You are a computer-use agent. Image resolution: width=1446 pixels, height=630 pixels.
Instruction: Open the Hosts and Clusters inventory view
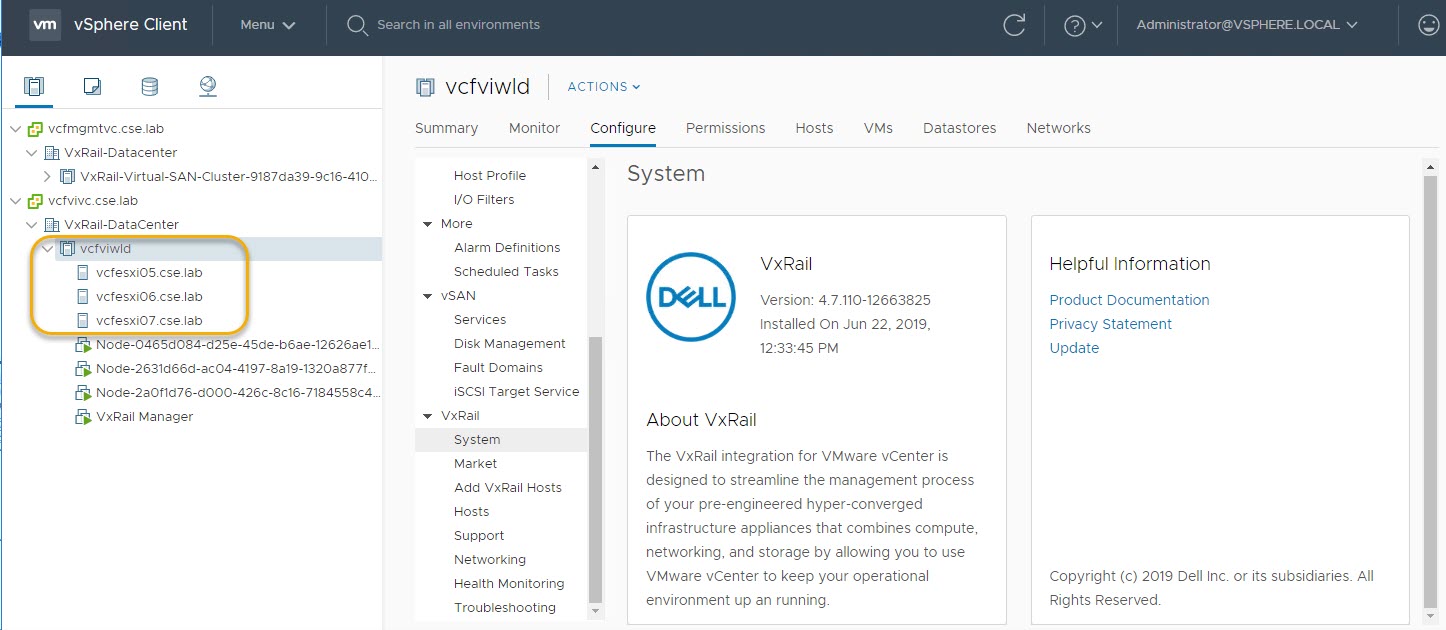coord(34,87)
